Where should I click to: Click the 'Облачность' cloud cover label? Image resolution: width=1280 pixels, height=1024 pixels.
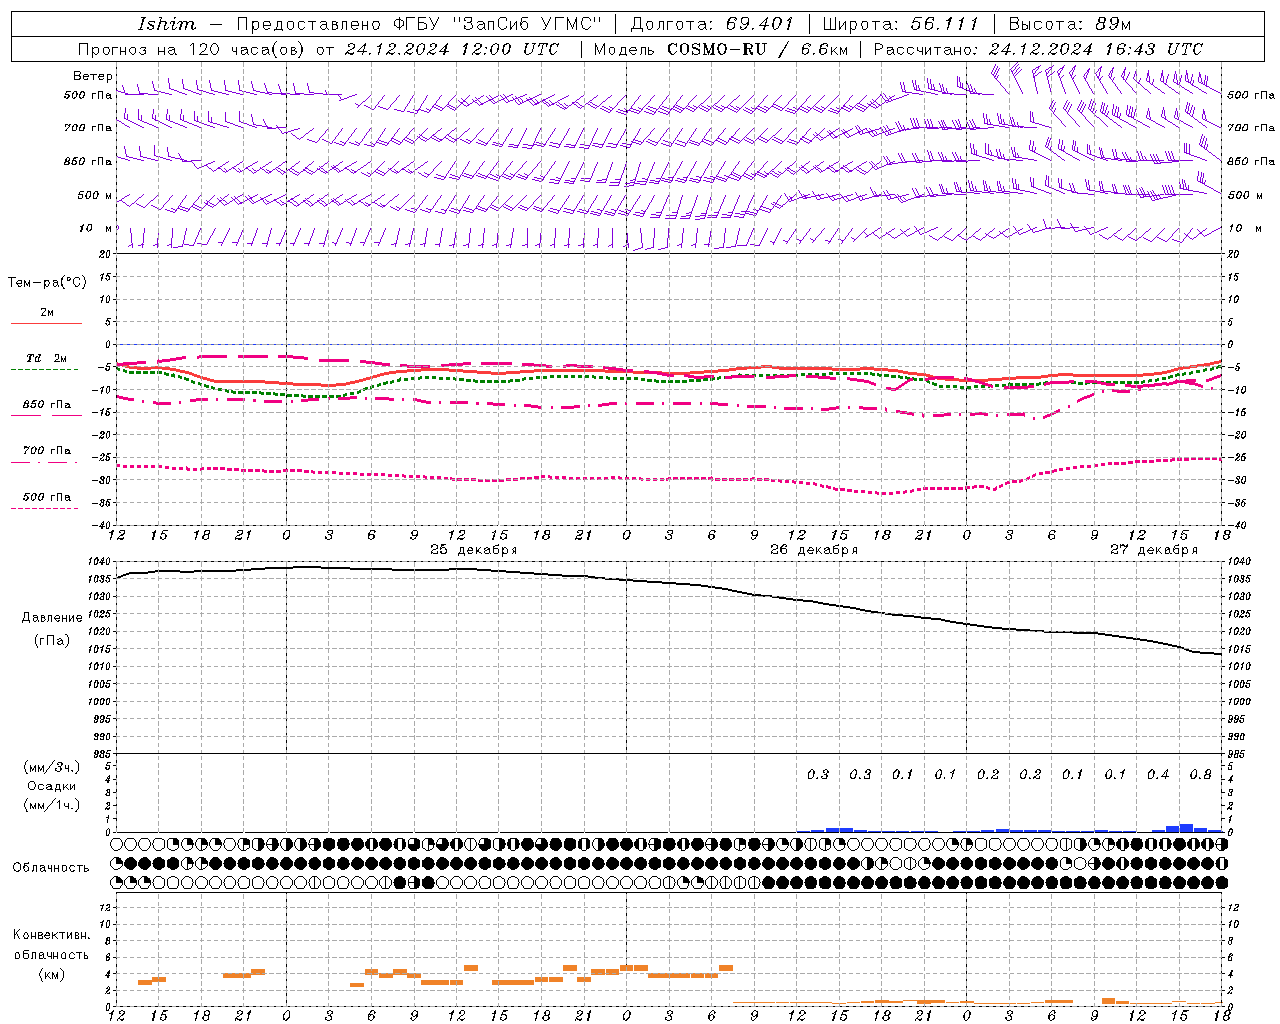click(51, 867)
